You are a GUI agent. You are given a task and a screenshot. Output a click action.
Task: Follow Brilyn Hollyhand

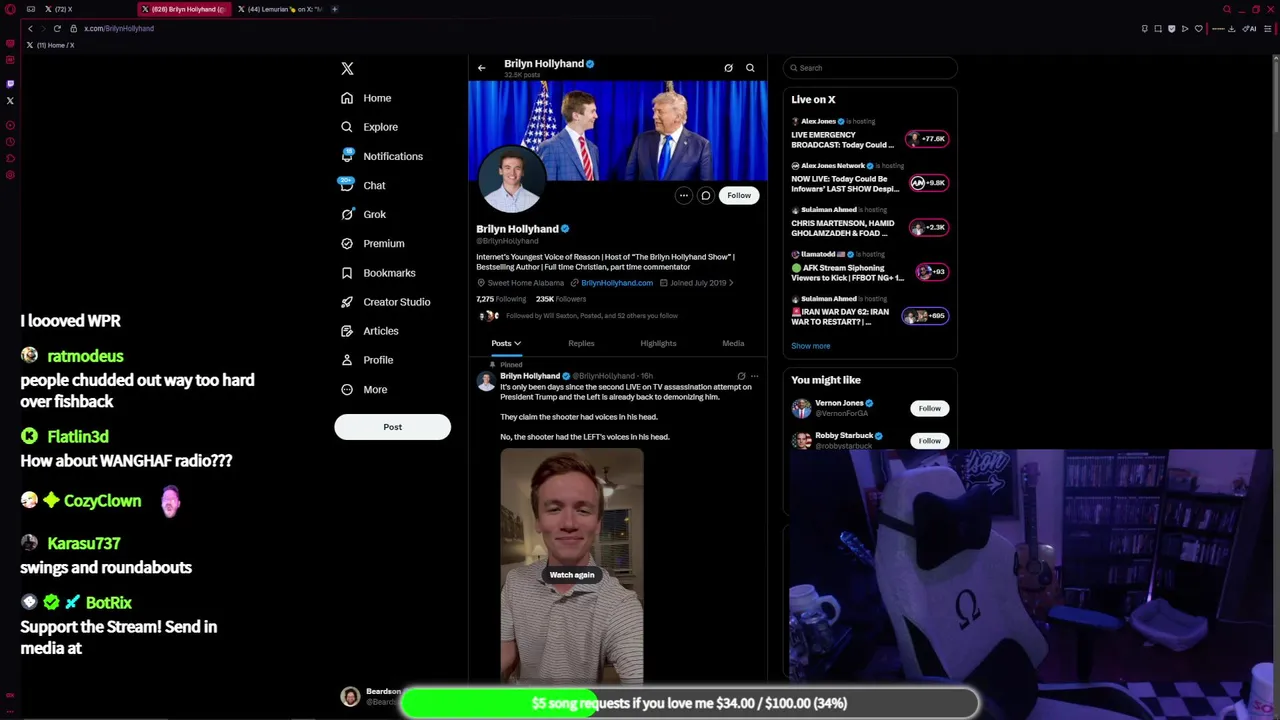pyautogui.click(x=739, y=195)
